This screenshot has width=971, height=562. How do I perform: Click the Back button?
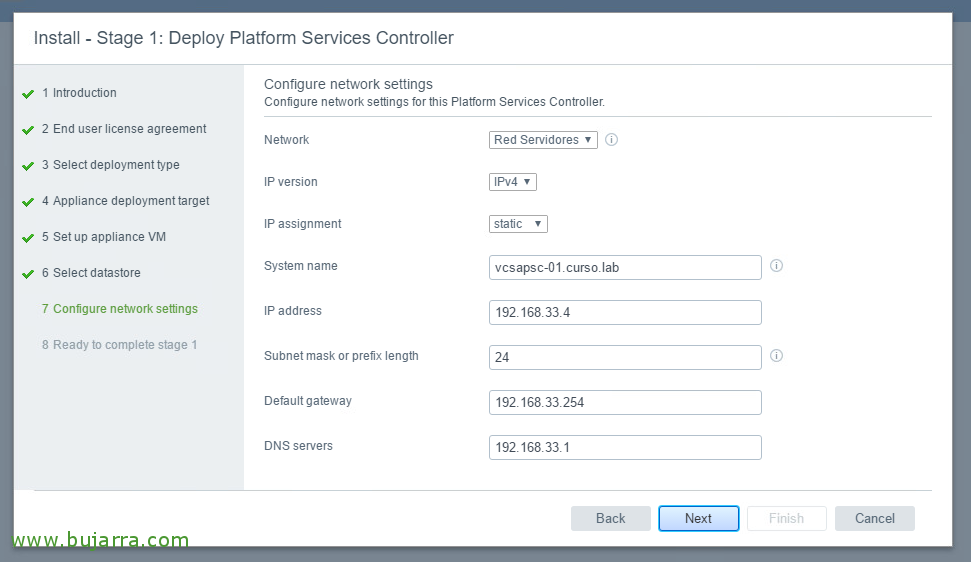(x=611, y=519)
